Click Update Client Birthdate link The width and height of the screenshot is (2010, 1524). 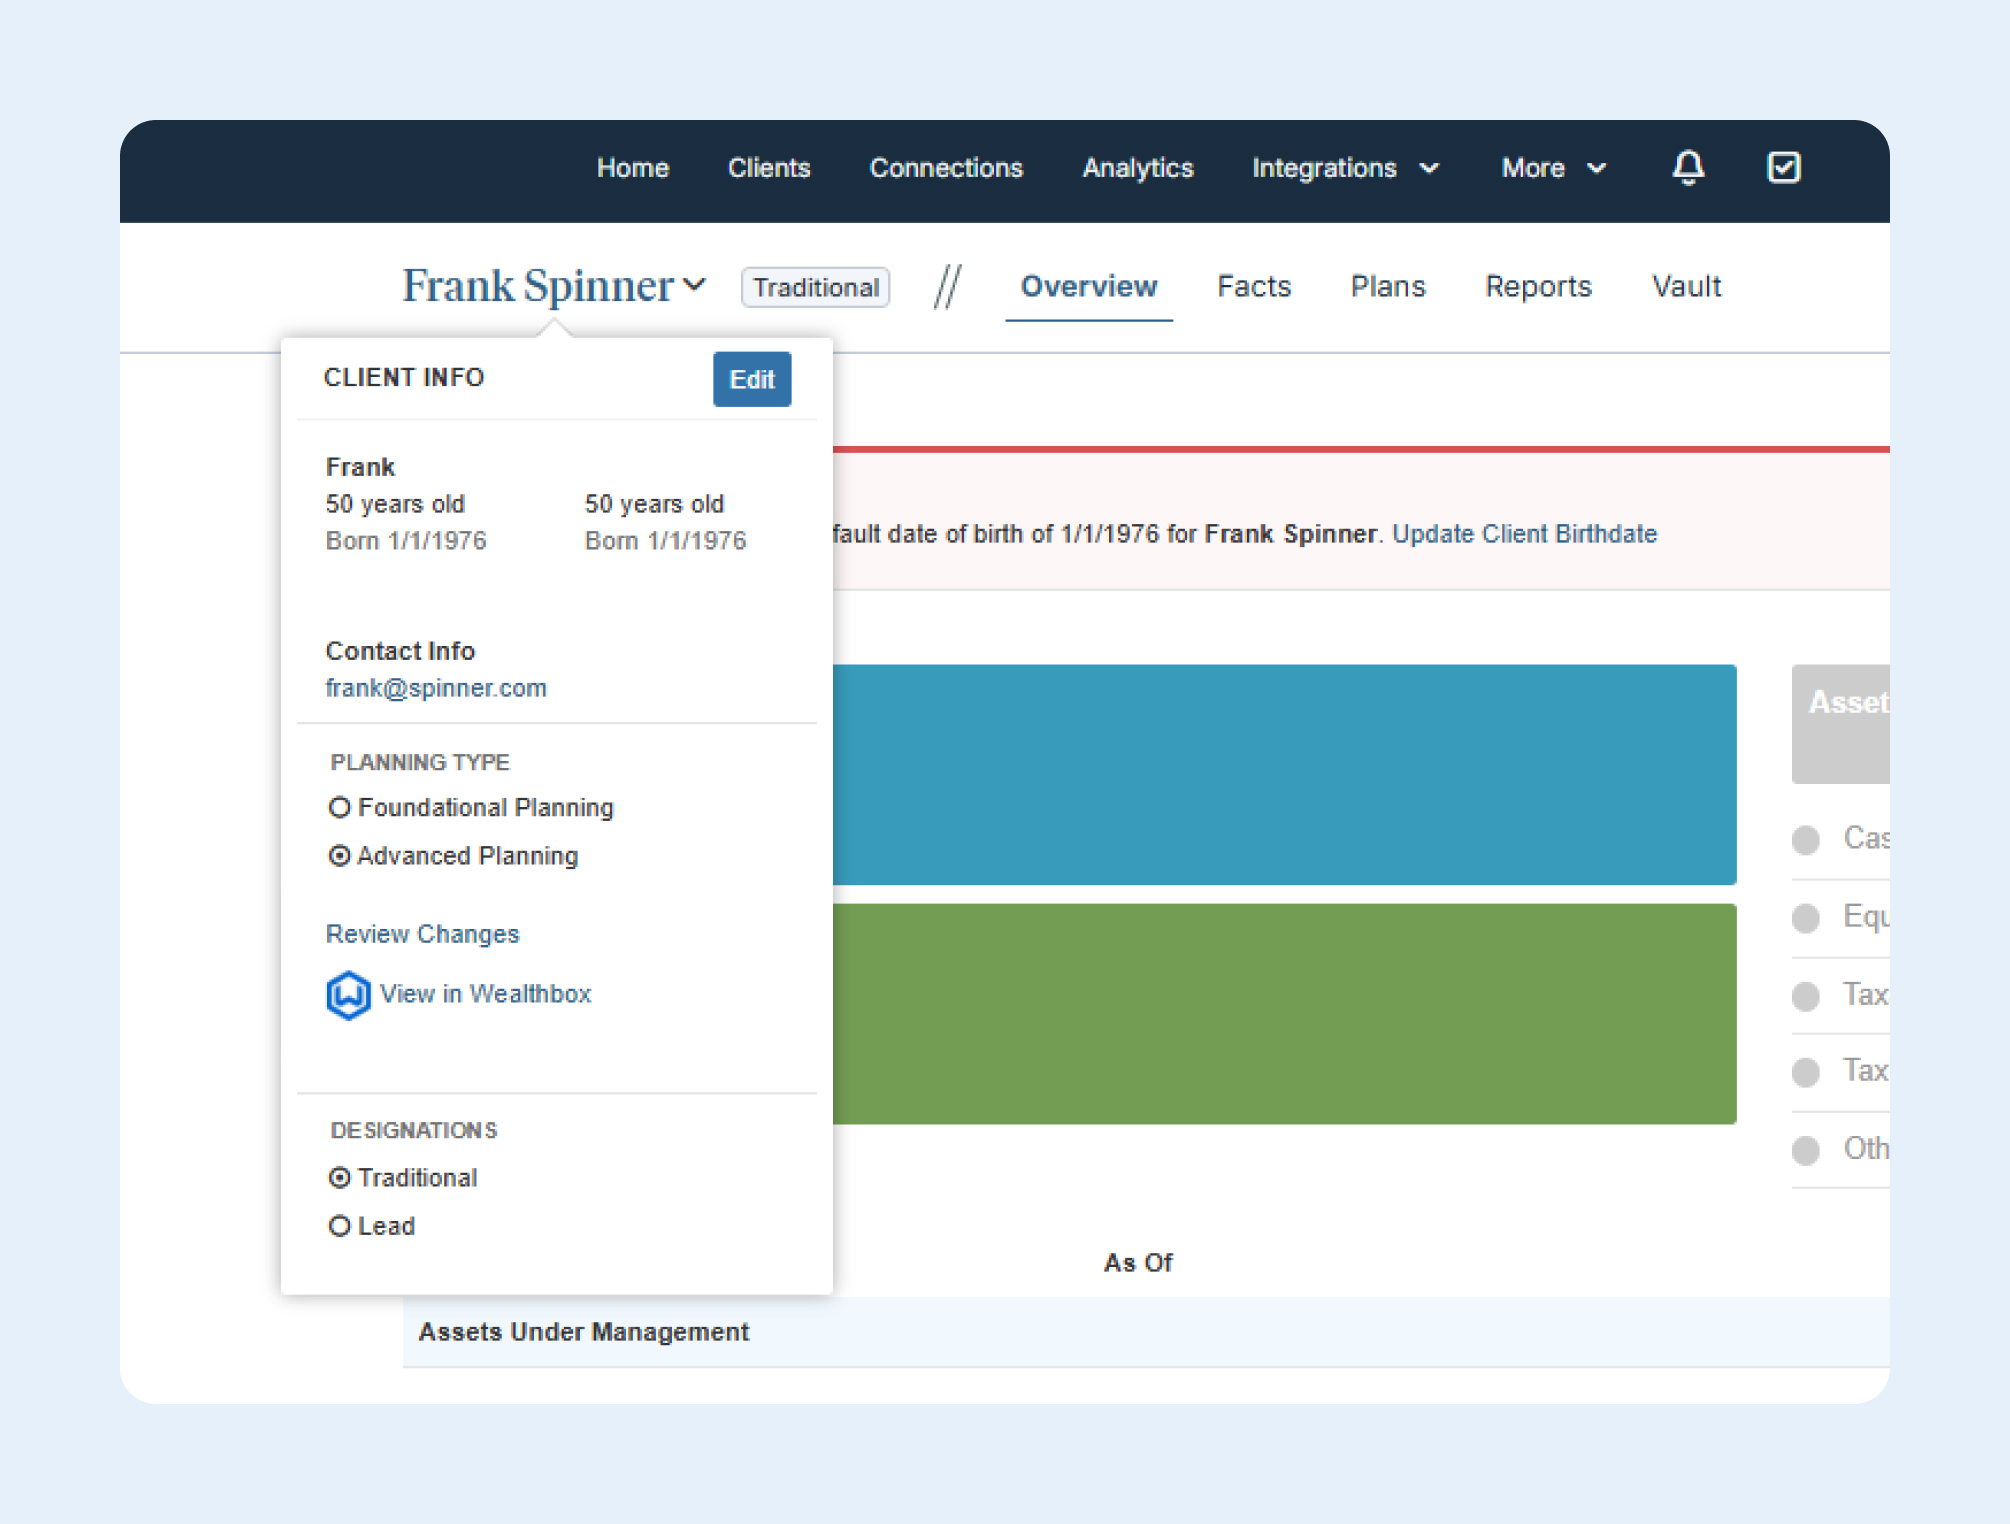pyautogui.click(x=1524, y=534)
